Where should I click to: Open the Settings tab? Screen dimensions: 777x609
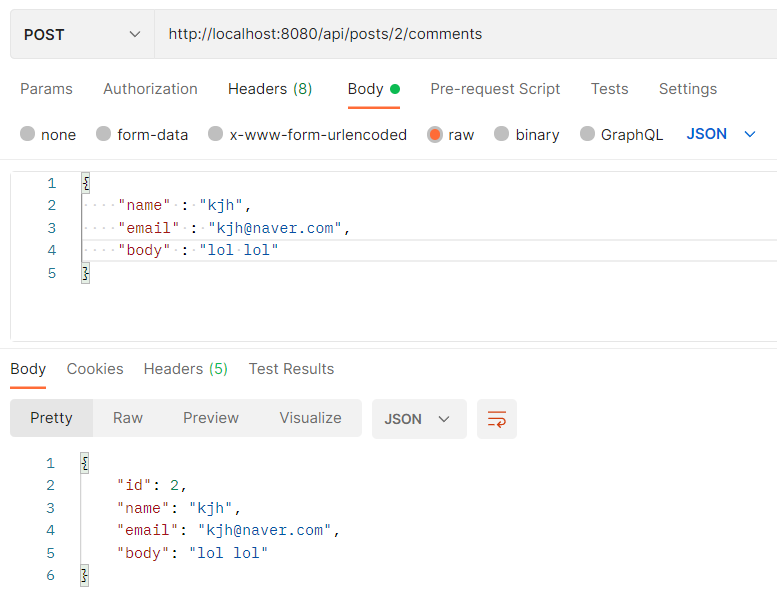point(688,89)
